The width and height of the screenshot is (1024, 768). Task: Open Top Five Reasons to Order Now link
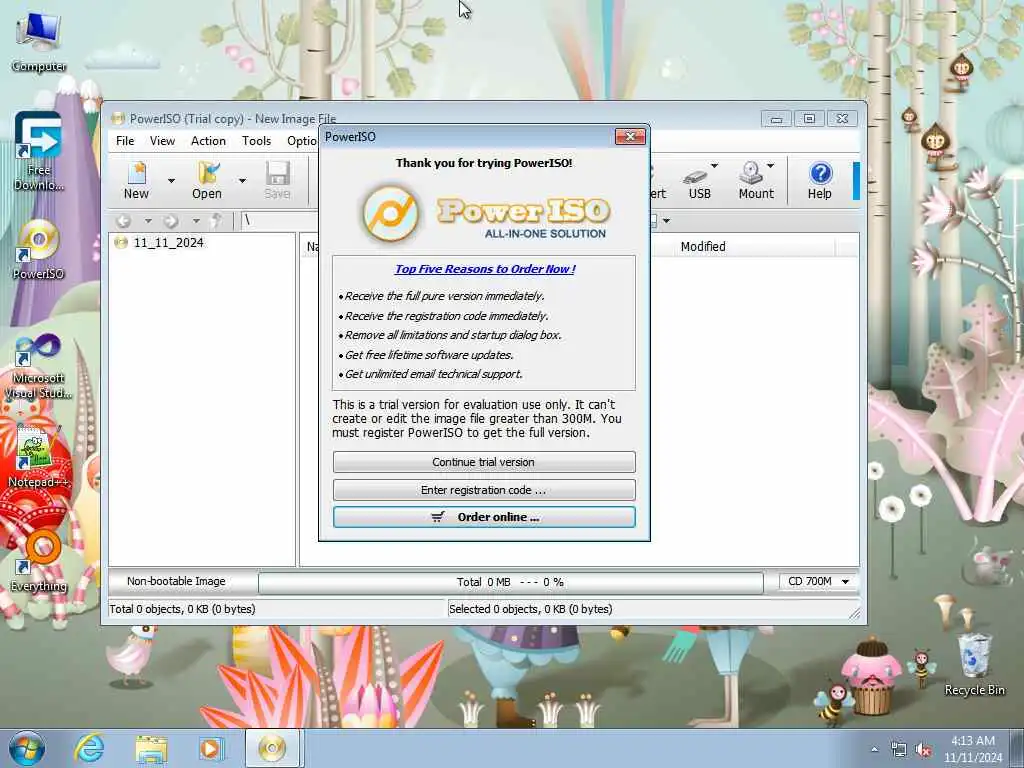click(485, 269)
